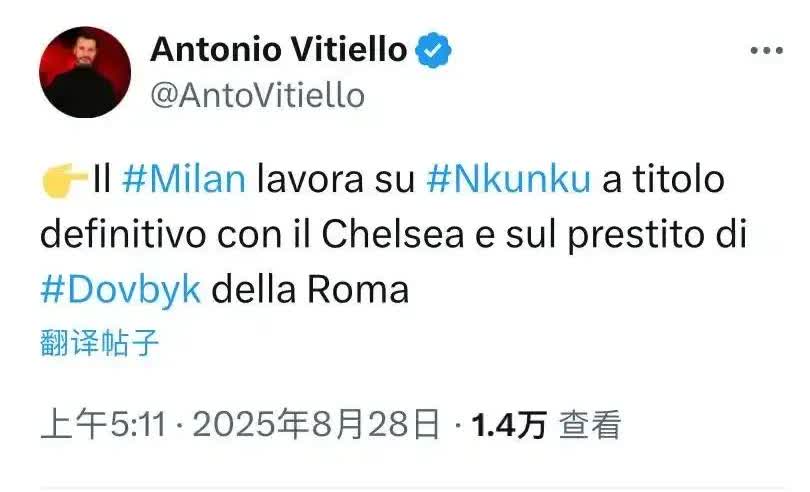Open the three-dot more options menu

click(765, 51)
